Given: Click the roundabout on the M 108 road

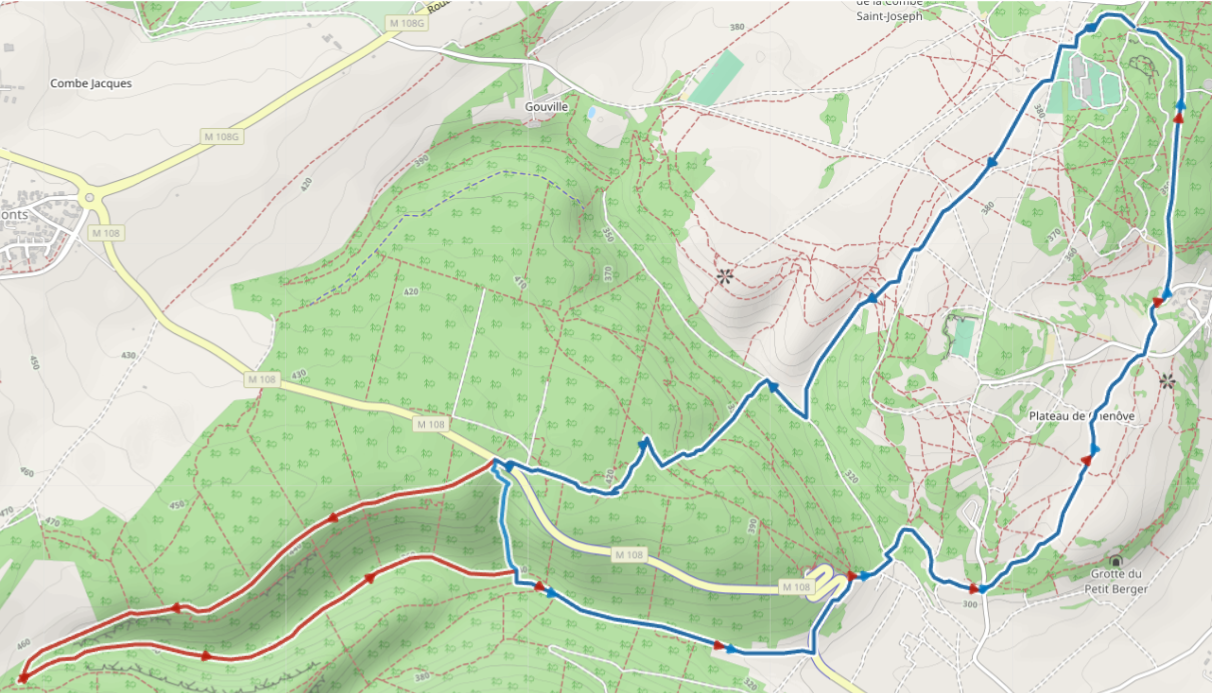Looking at the screenshot, I should [90, 198].
